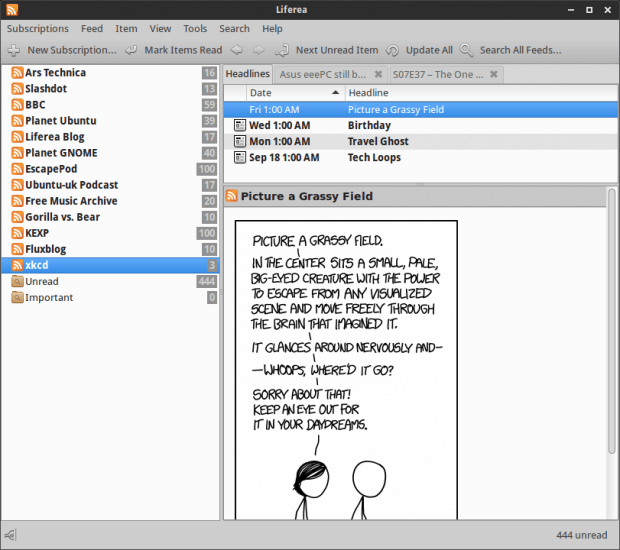Select the Planet GNOME feed name
This screenshot has height=550, width=620.
pos(61,153)
